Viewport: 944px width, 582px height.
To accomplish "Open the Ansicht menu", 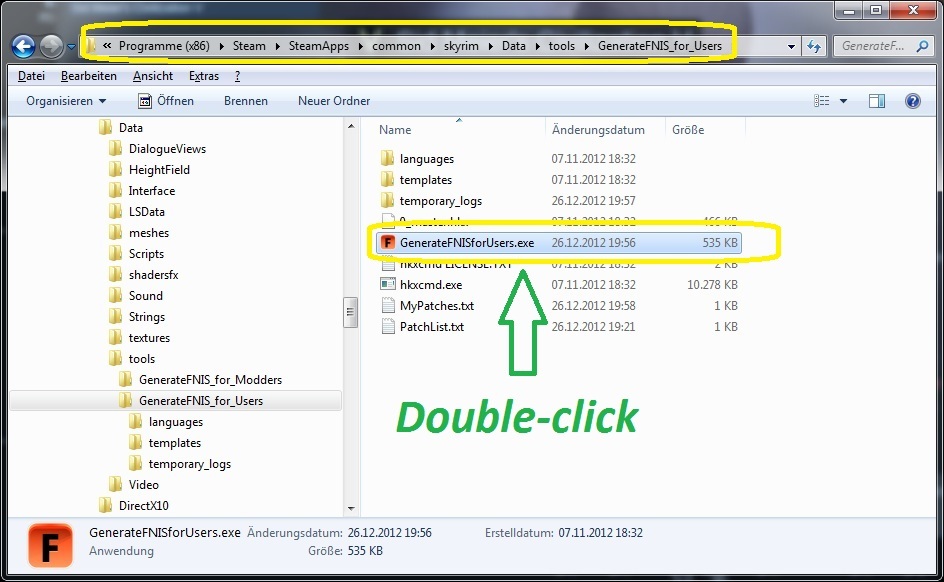I will [153, 76].
